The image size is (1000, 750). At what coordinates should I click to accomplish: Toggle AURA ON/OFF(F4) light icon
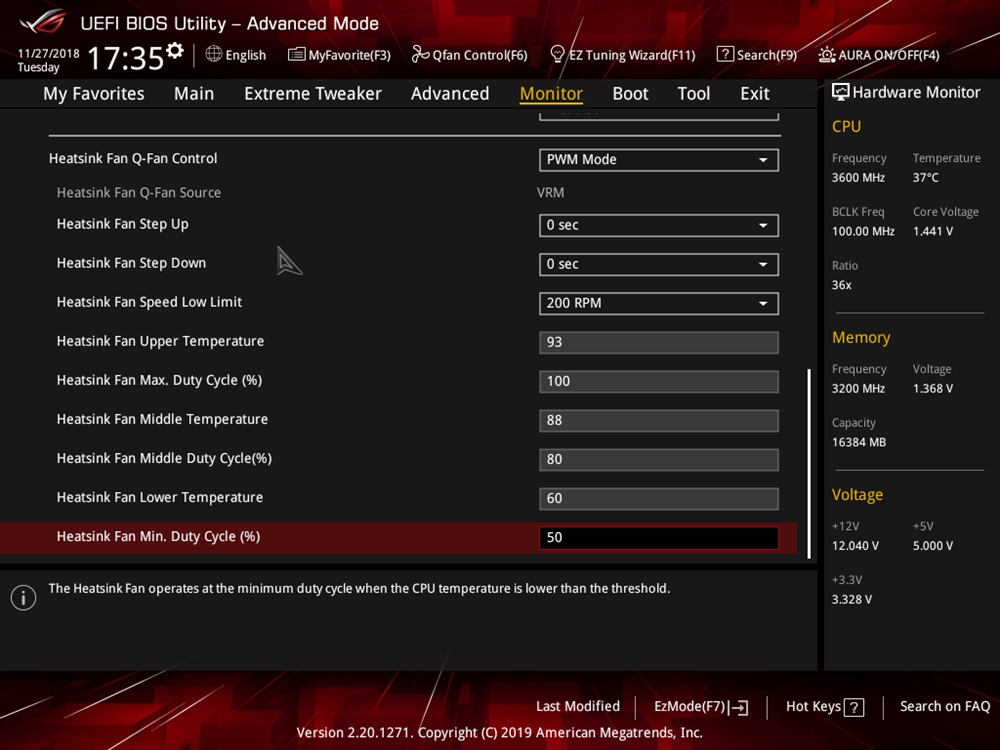(827, 55)
